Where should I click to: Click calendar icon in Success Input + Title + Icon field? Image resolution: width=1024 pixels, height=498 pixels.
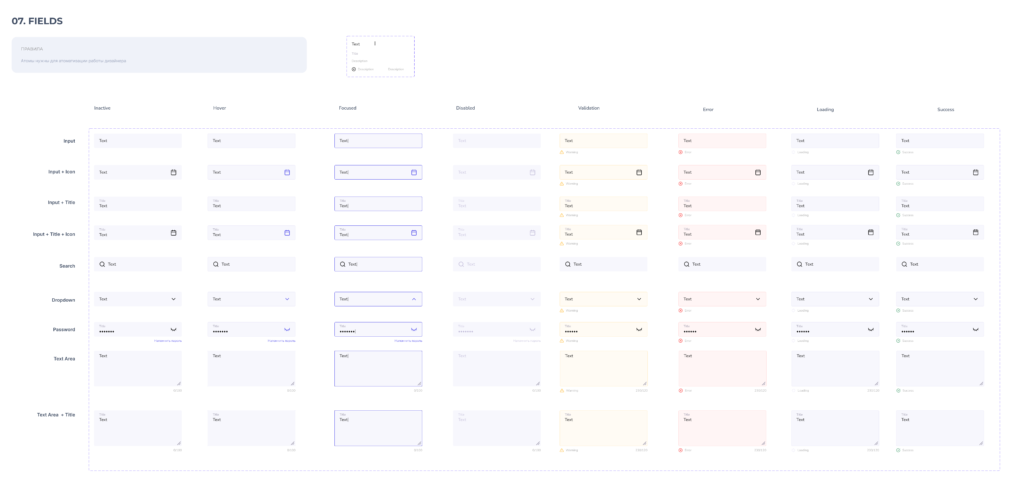976,233
